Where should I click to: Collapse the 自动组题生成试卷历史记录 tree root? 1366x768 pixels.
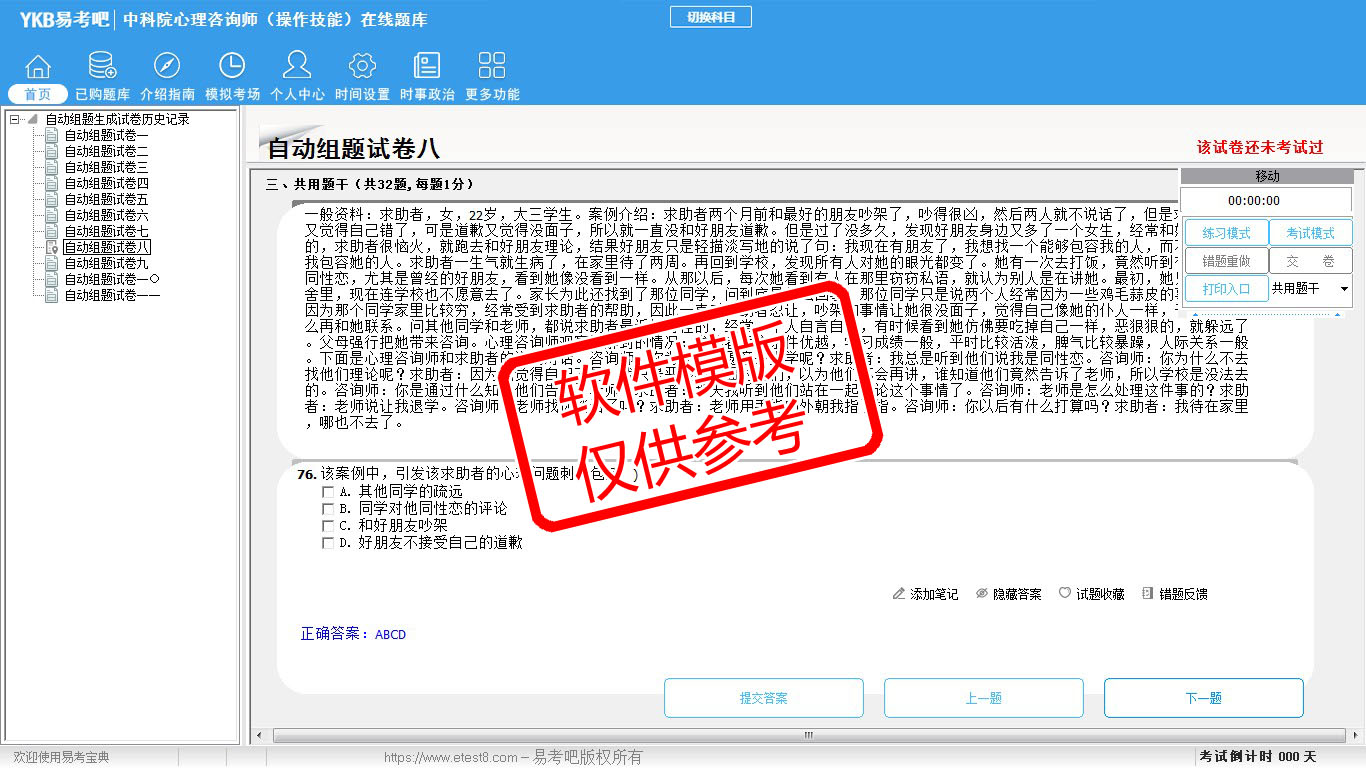[x=15, y=119]
